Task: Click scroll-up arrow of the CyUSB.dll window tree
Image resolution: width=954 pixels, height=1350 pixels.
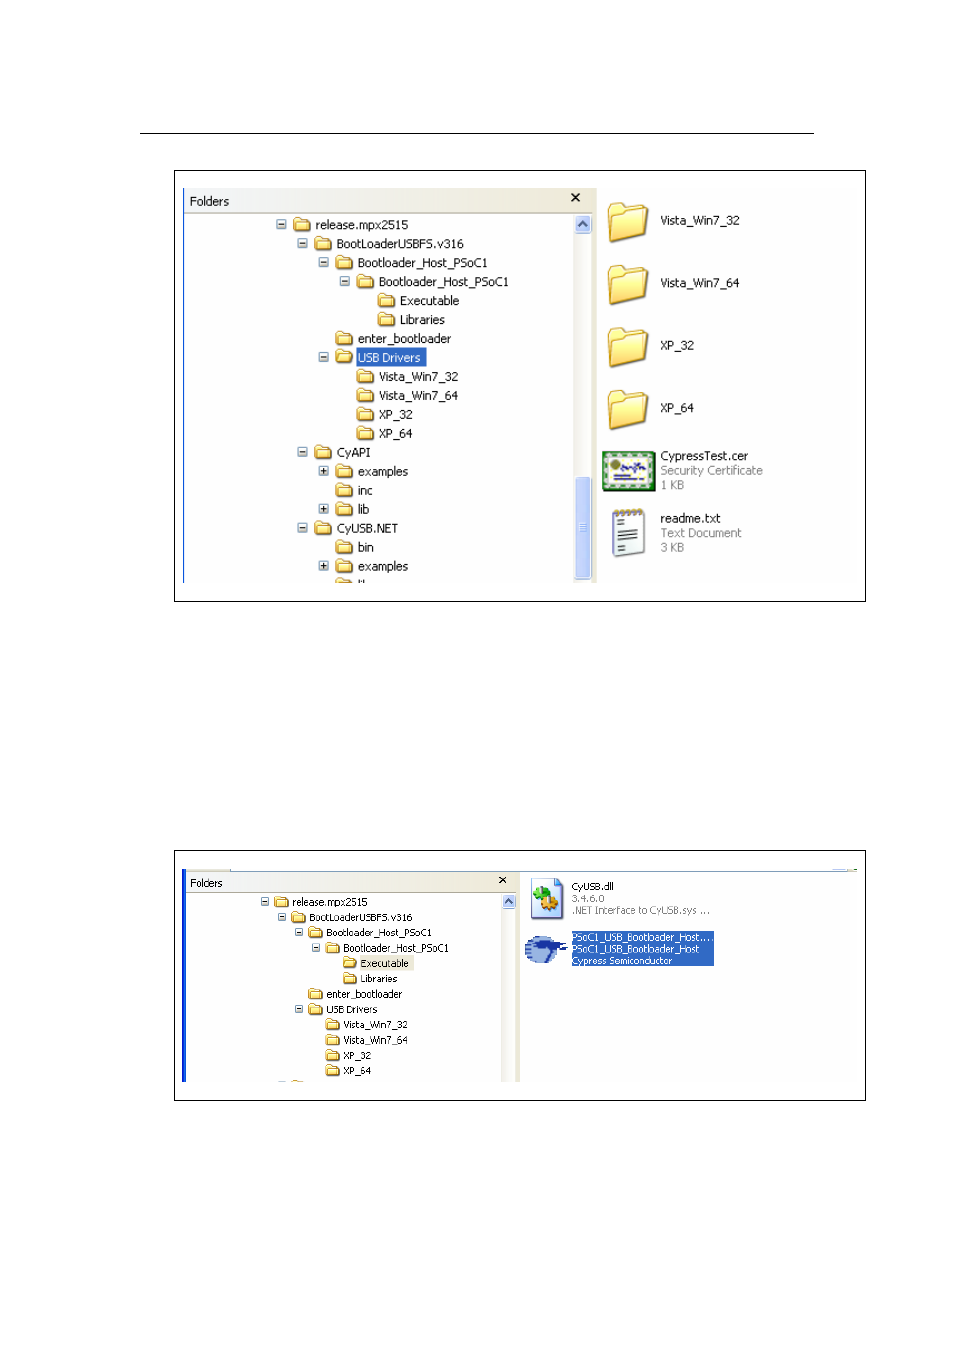Action: tap(509, 902)
